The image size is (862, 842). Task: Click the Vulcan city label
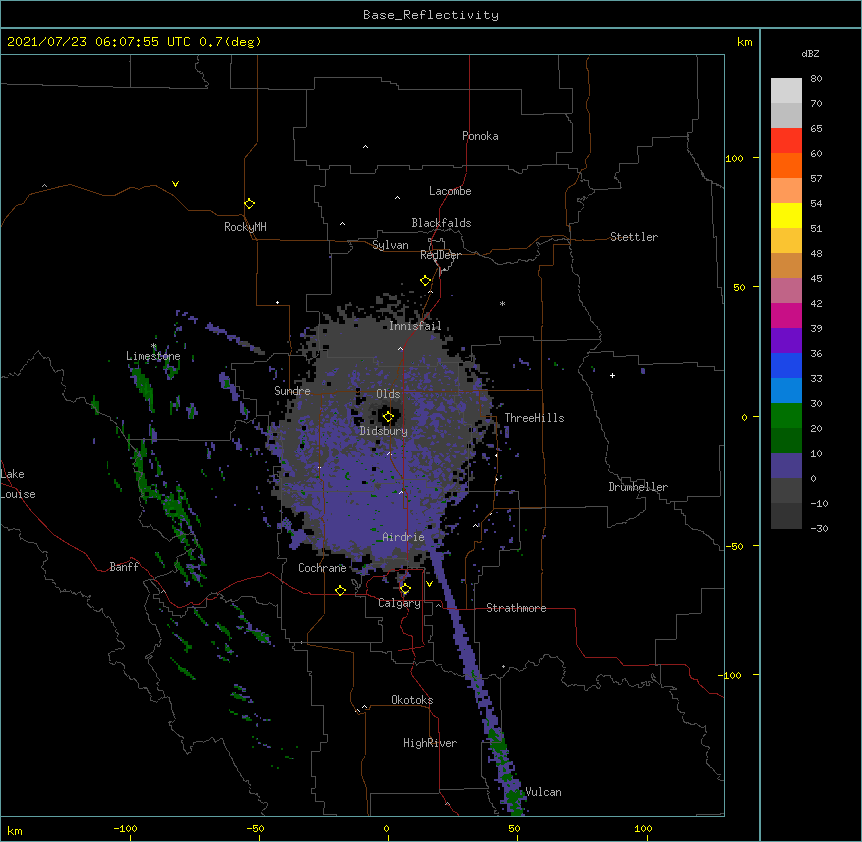543,792
